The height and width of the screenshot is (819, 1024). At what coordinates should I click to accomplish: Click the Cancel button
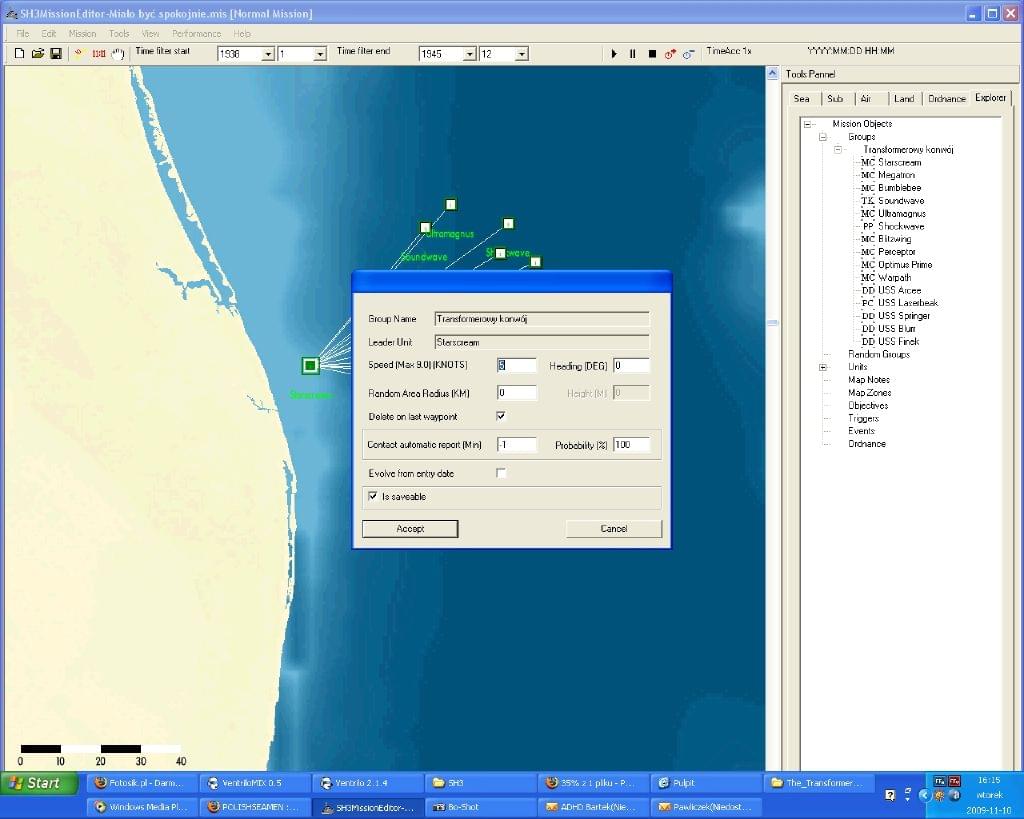click(613, 529)
